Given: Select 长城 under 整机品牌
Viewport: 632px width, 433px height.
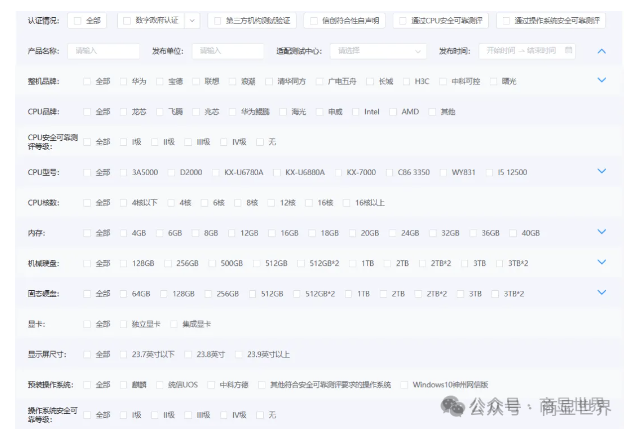Looking at the screenshot, I should coord(370,81).
